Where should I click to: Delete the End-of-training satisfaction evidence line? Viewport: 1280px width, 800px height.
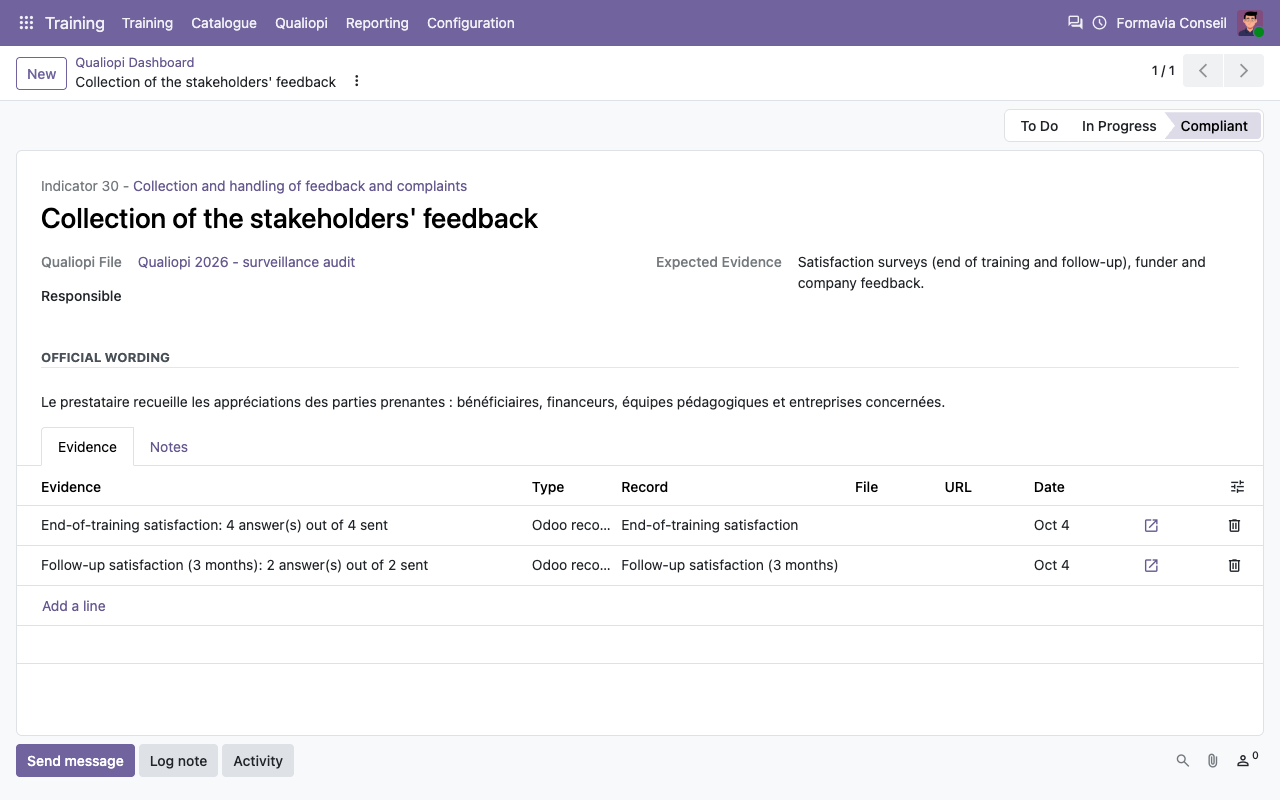point(1234,525)
